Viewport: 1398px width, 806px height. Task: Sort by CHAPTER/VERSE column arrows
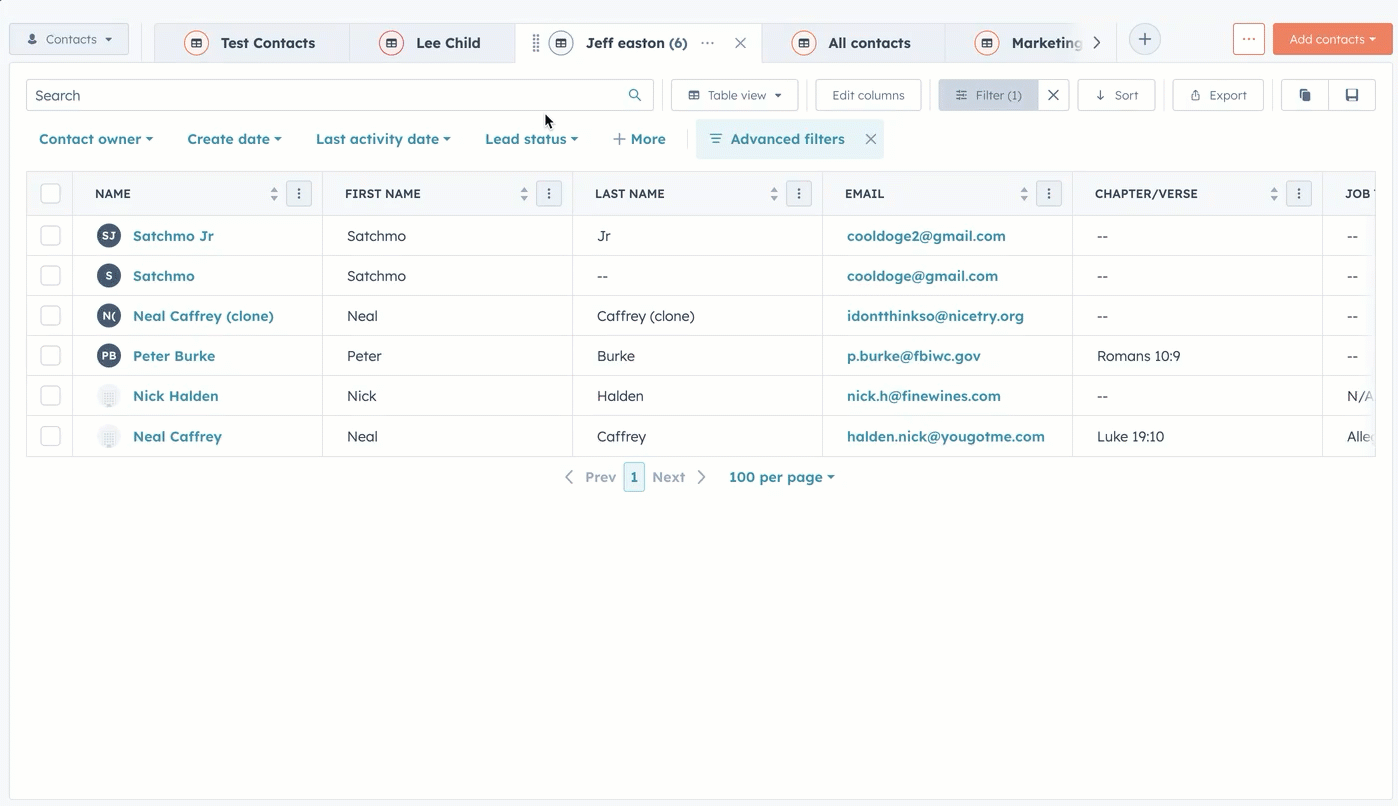(x=1274, y=194)
